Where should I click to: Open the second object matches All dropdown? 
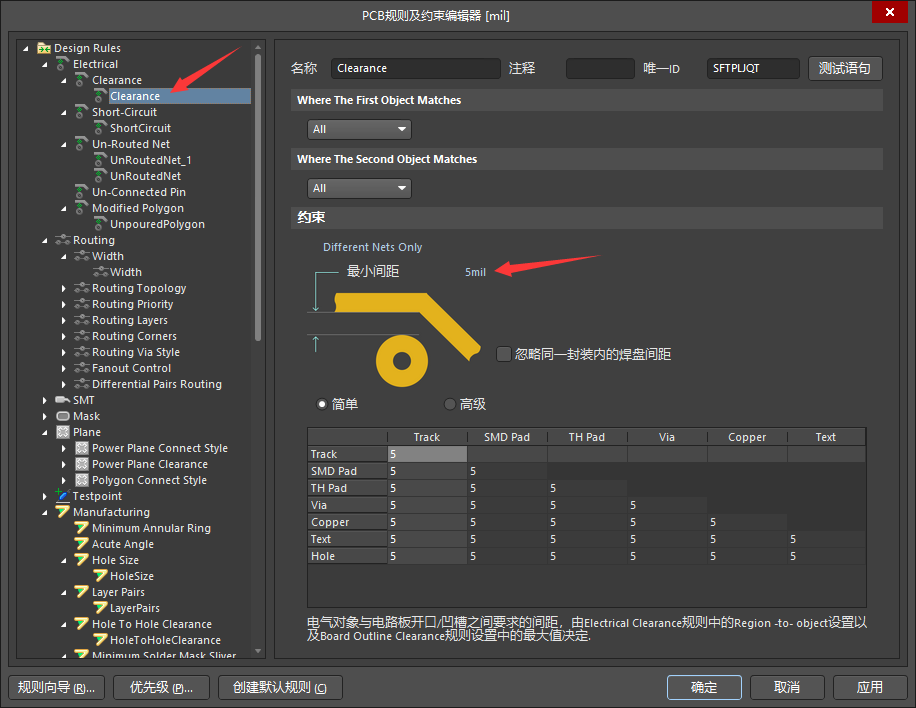click(x=359, y=188)
